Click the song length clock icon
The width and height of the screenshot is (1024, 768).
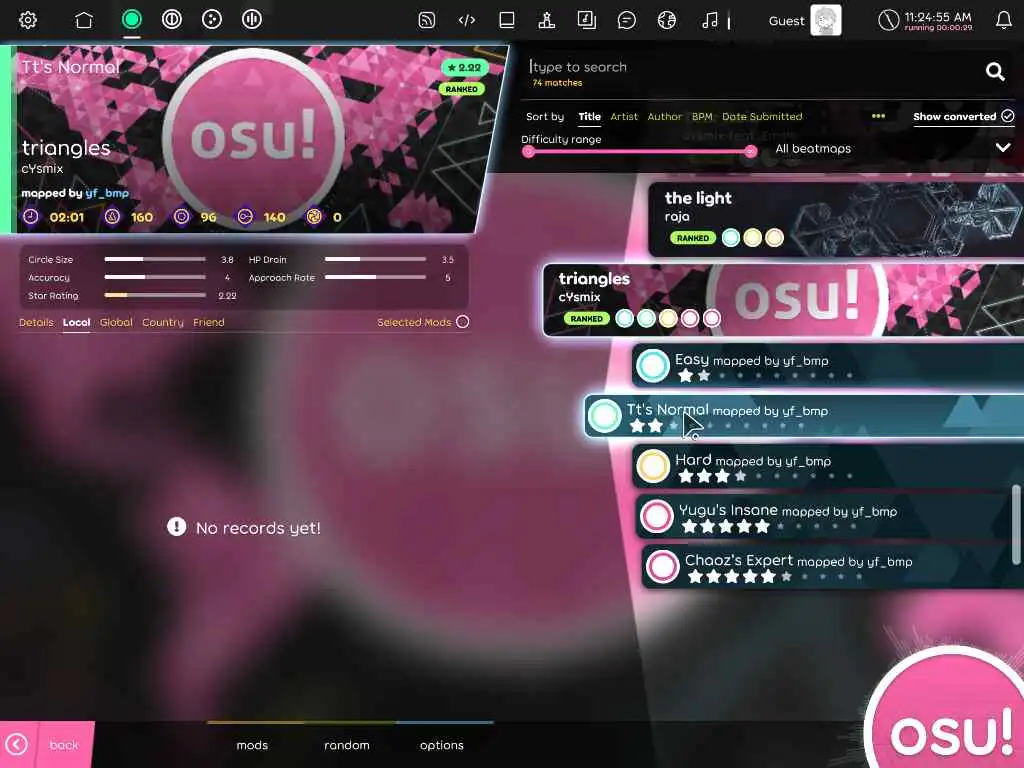(31, 217)
